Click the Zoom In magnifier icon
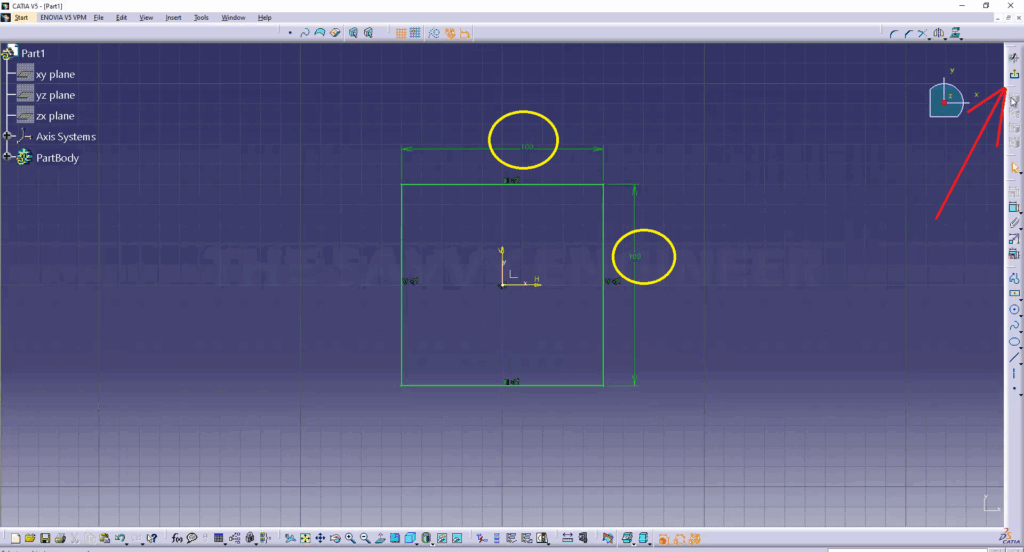The width and height of the screenshot is (1024, 552). pos(350,538)
